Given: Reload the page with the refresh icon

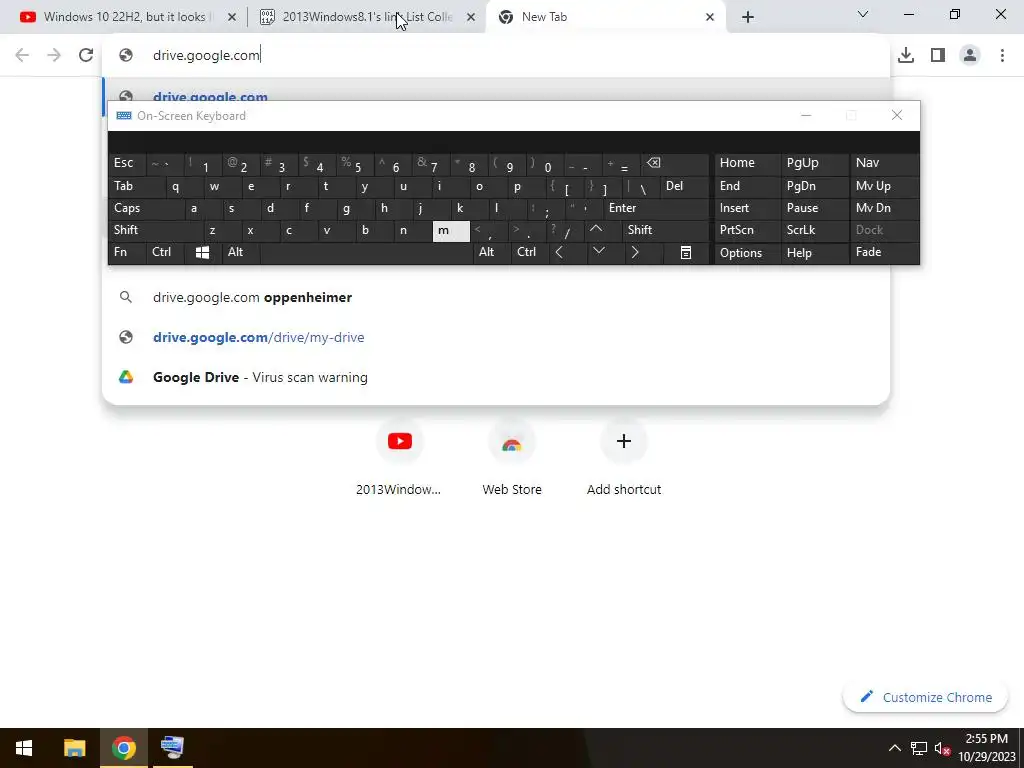Looking at the screenshot, I should tap(86, 55).
